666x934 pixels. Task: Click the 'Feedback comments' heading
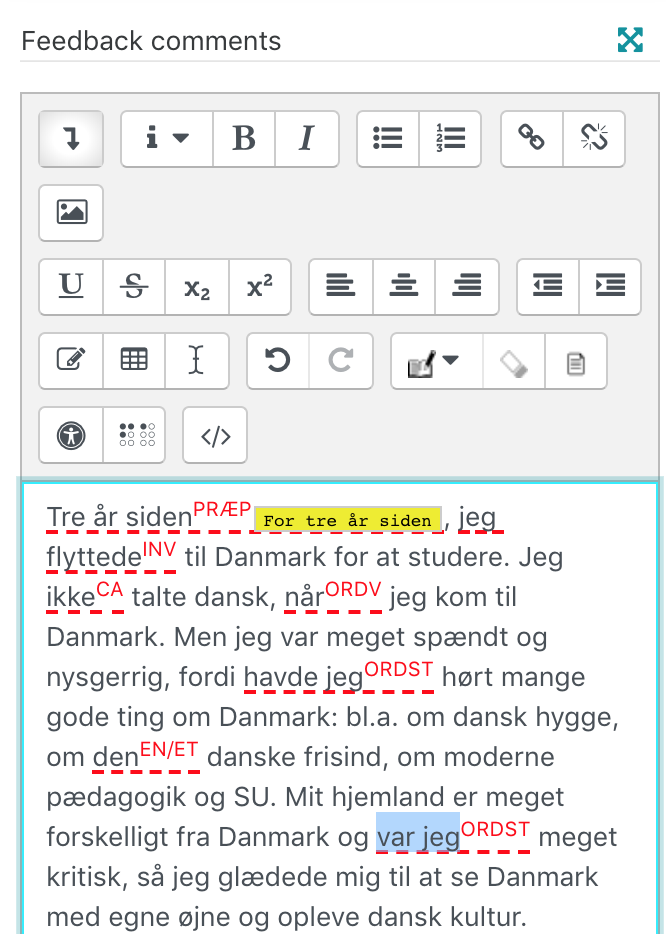click(x=151, y=41)
